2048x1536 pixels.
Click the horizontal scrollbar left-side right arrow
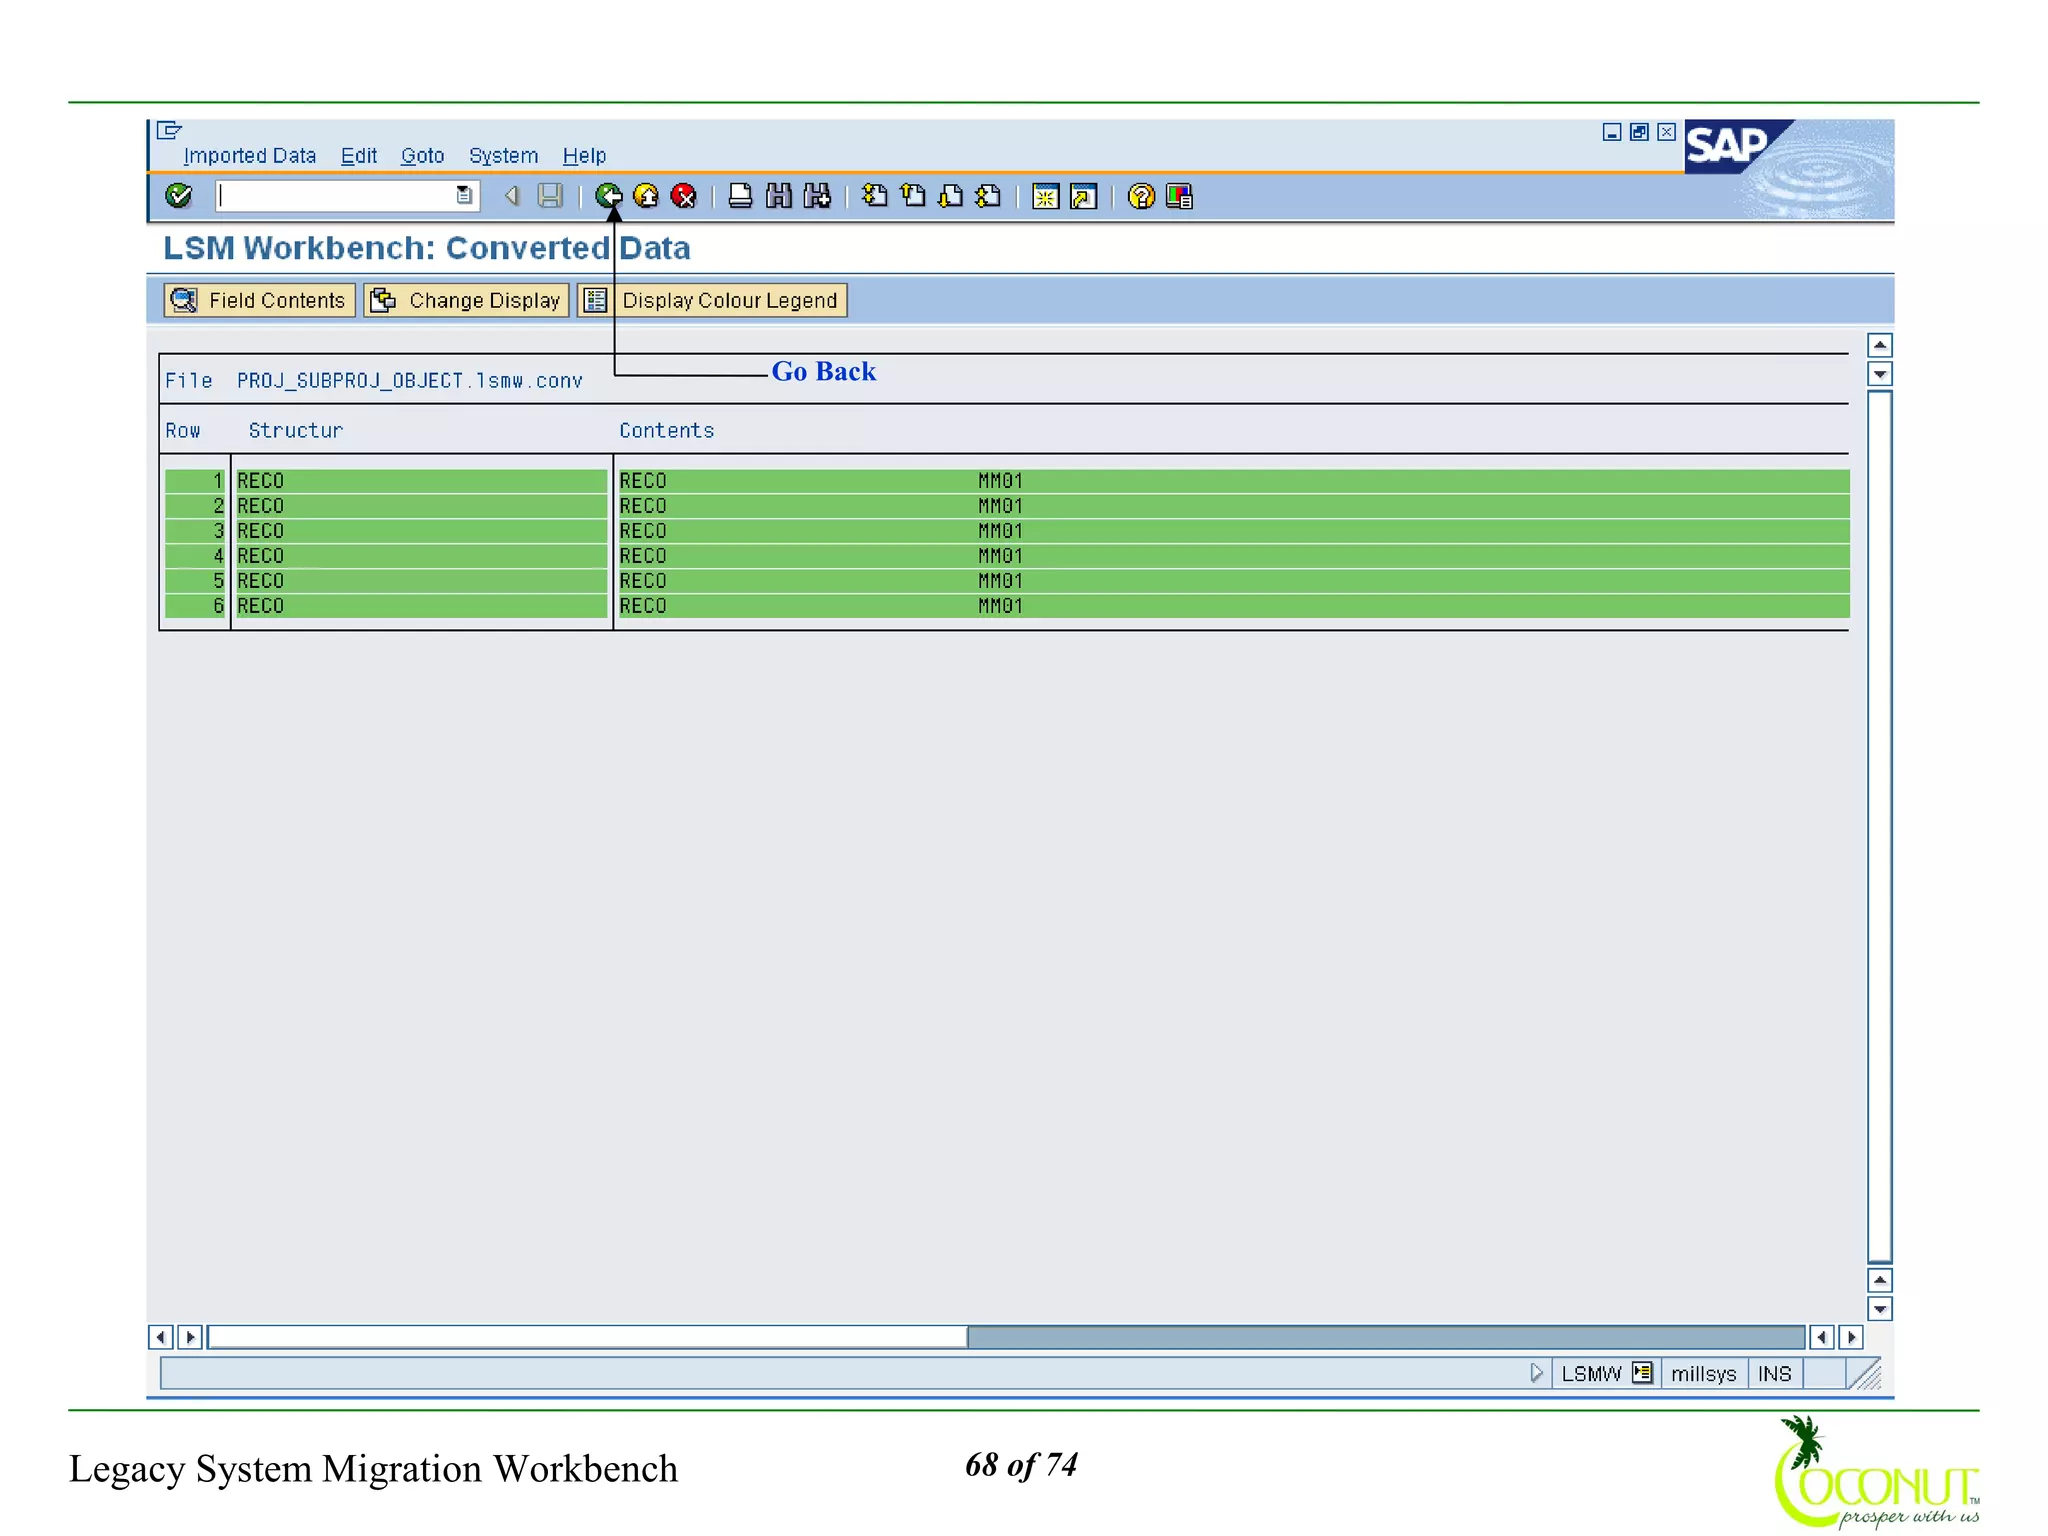click(x=190, y=1337)
